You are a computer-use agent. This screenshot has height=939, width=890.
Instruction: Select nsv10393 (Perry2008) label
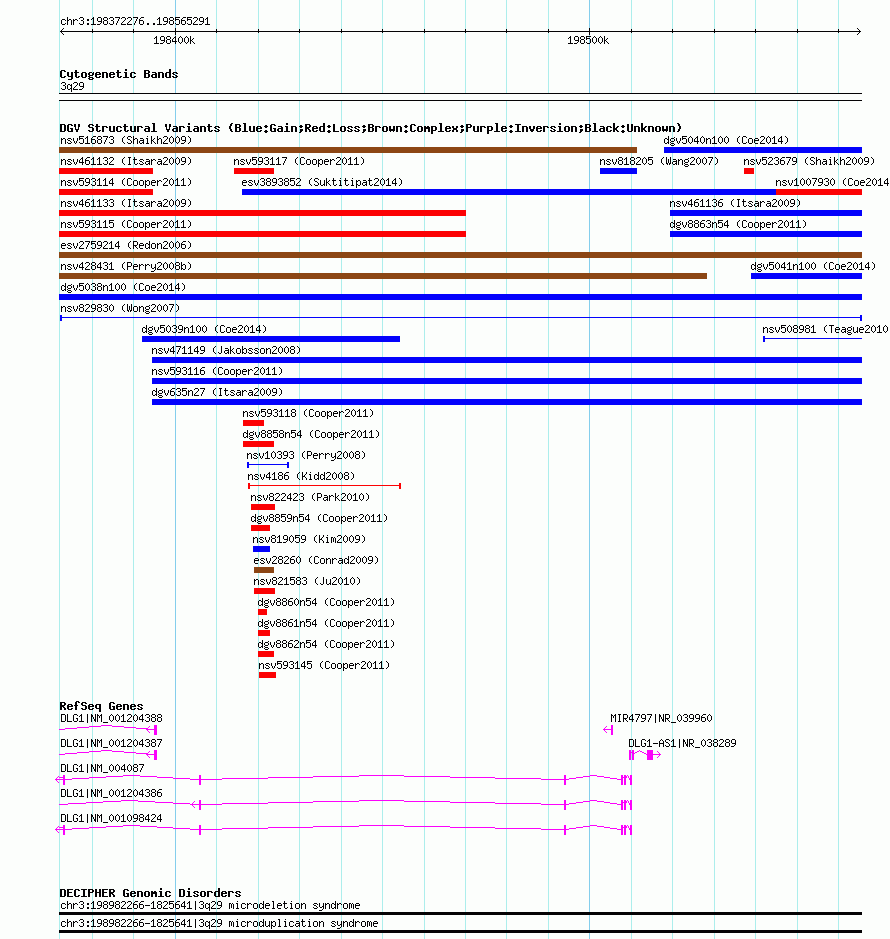pos(306,455)
